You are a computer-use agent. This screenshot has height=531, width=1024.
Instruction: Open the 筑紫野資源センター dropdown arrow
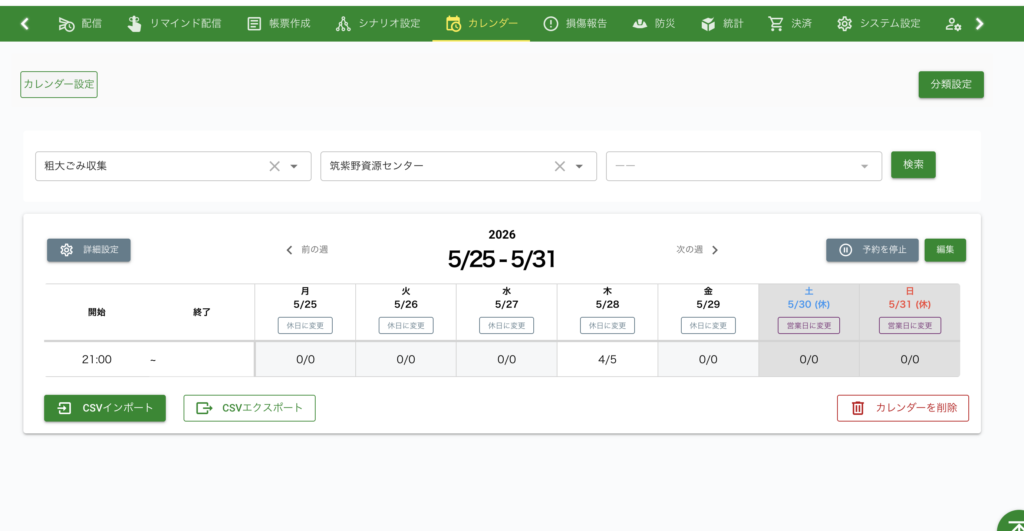[579, 167]
